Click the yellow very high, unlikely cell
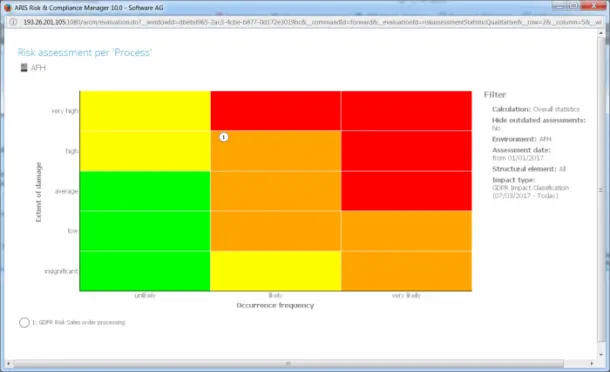The image size is (610, 372). [145, 111]
